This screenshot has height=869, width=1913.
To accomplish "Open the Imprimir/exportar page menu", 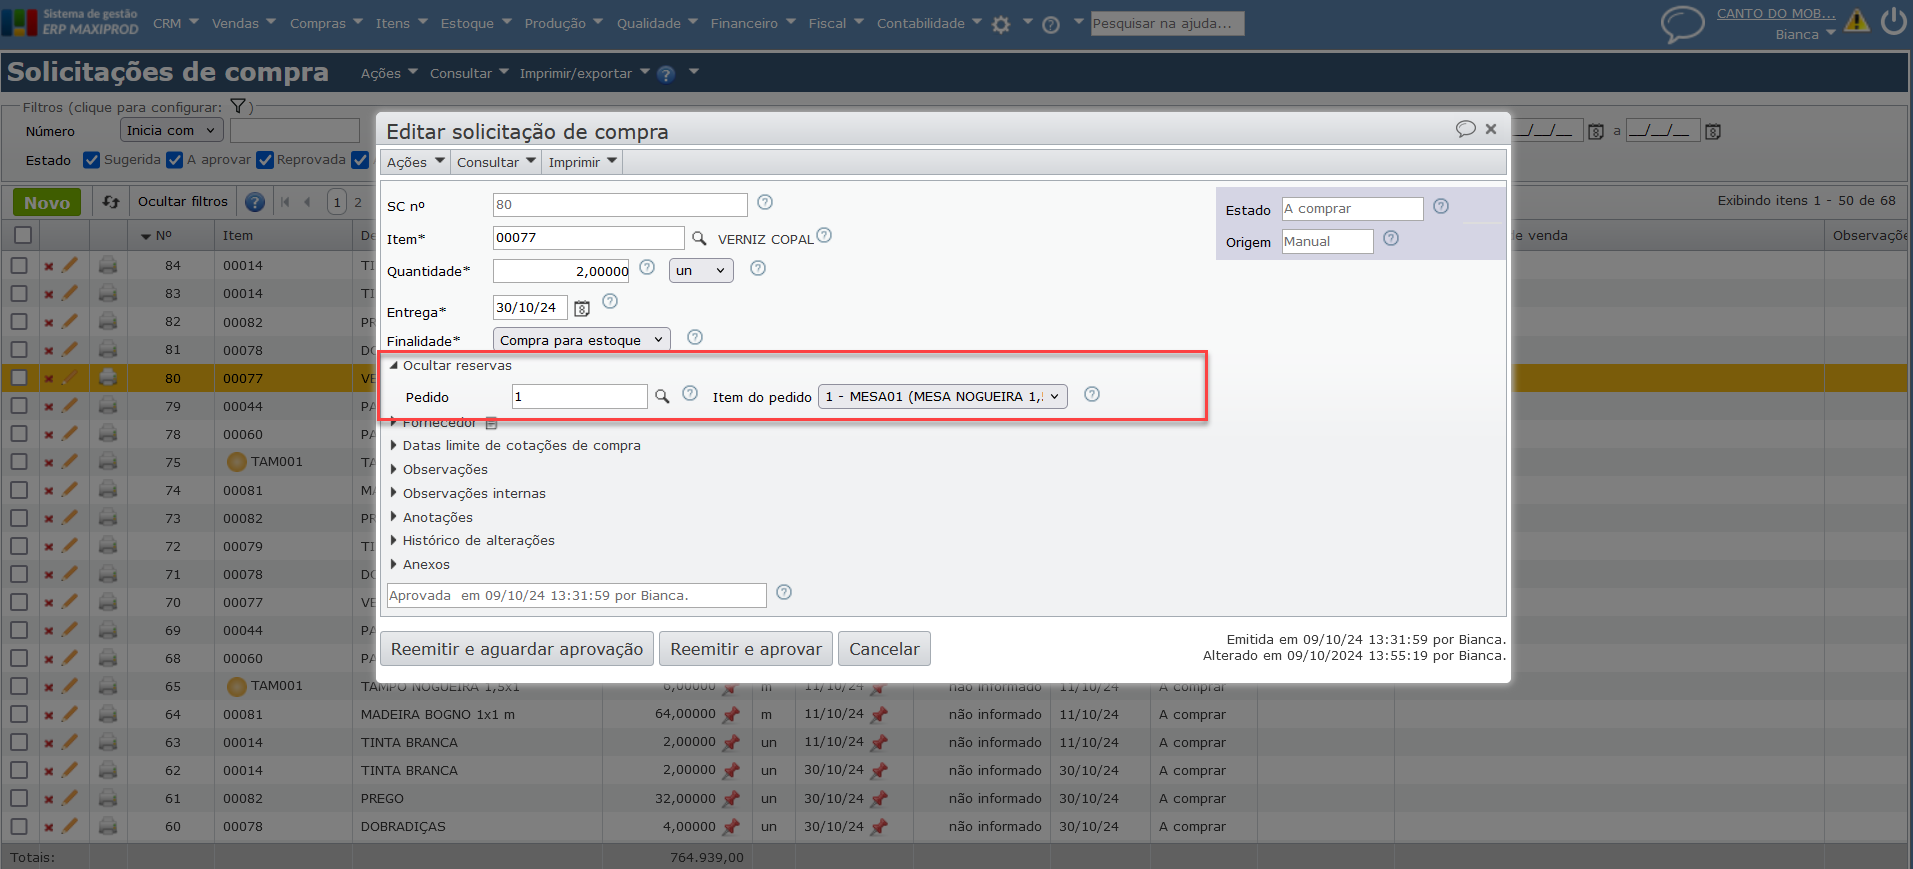I will [584, 73].
